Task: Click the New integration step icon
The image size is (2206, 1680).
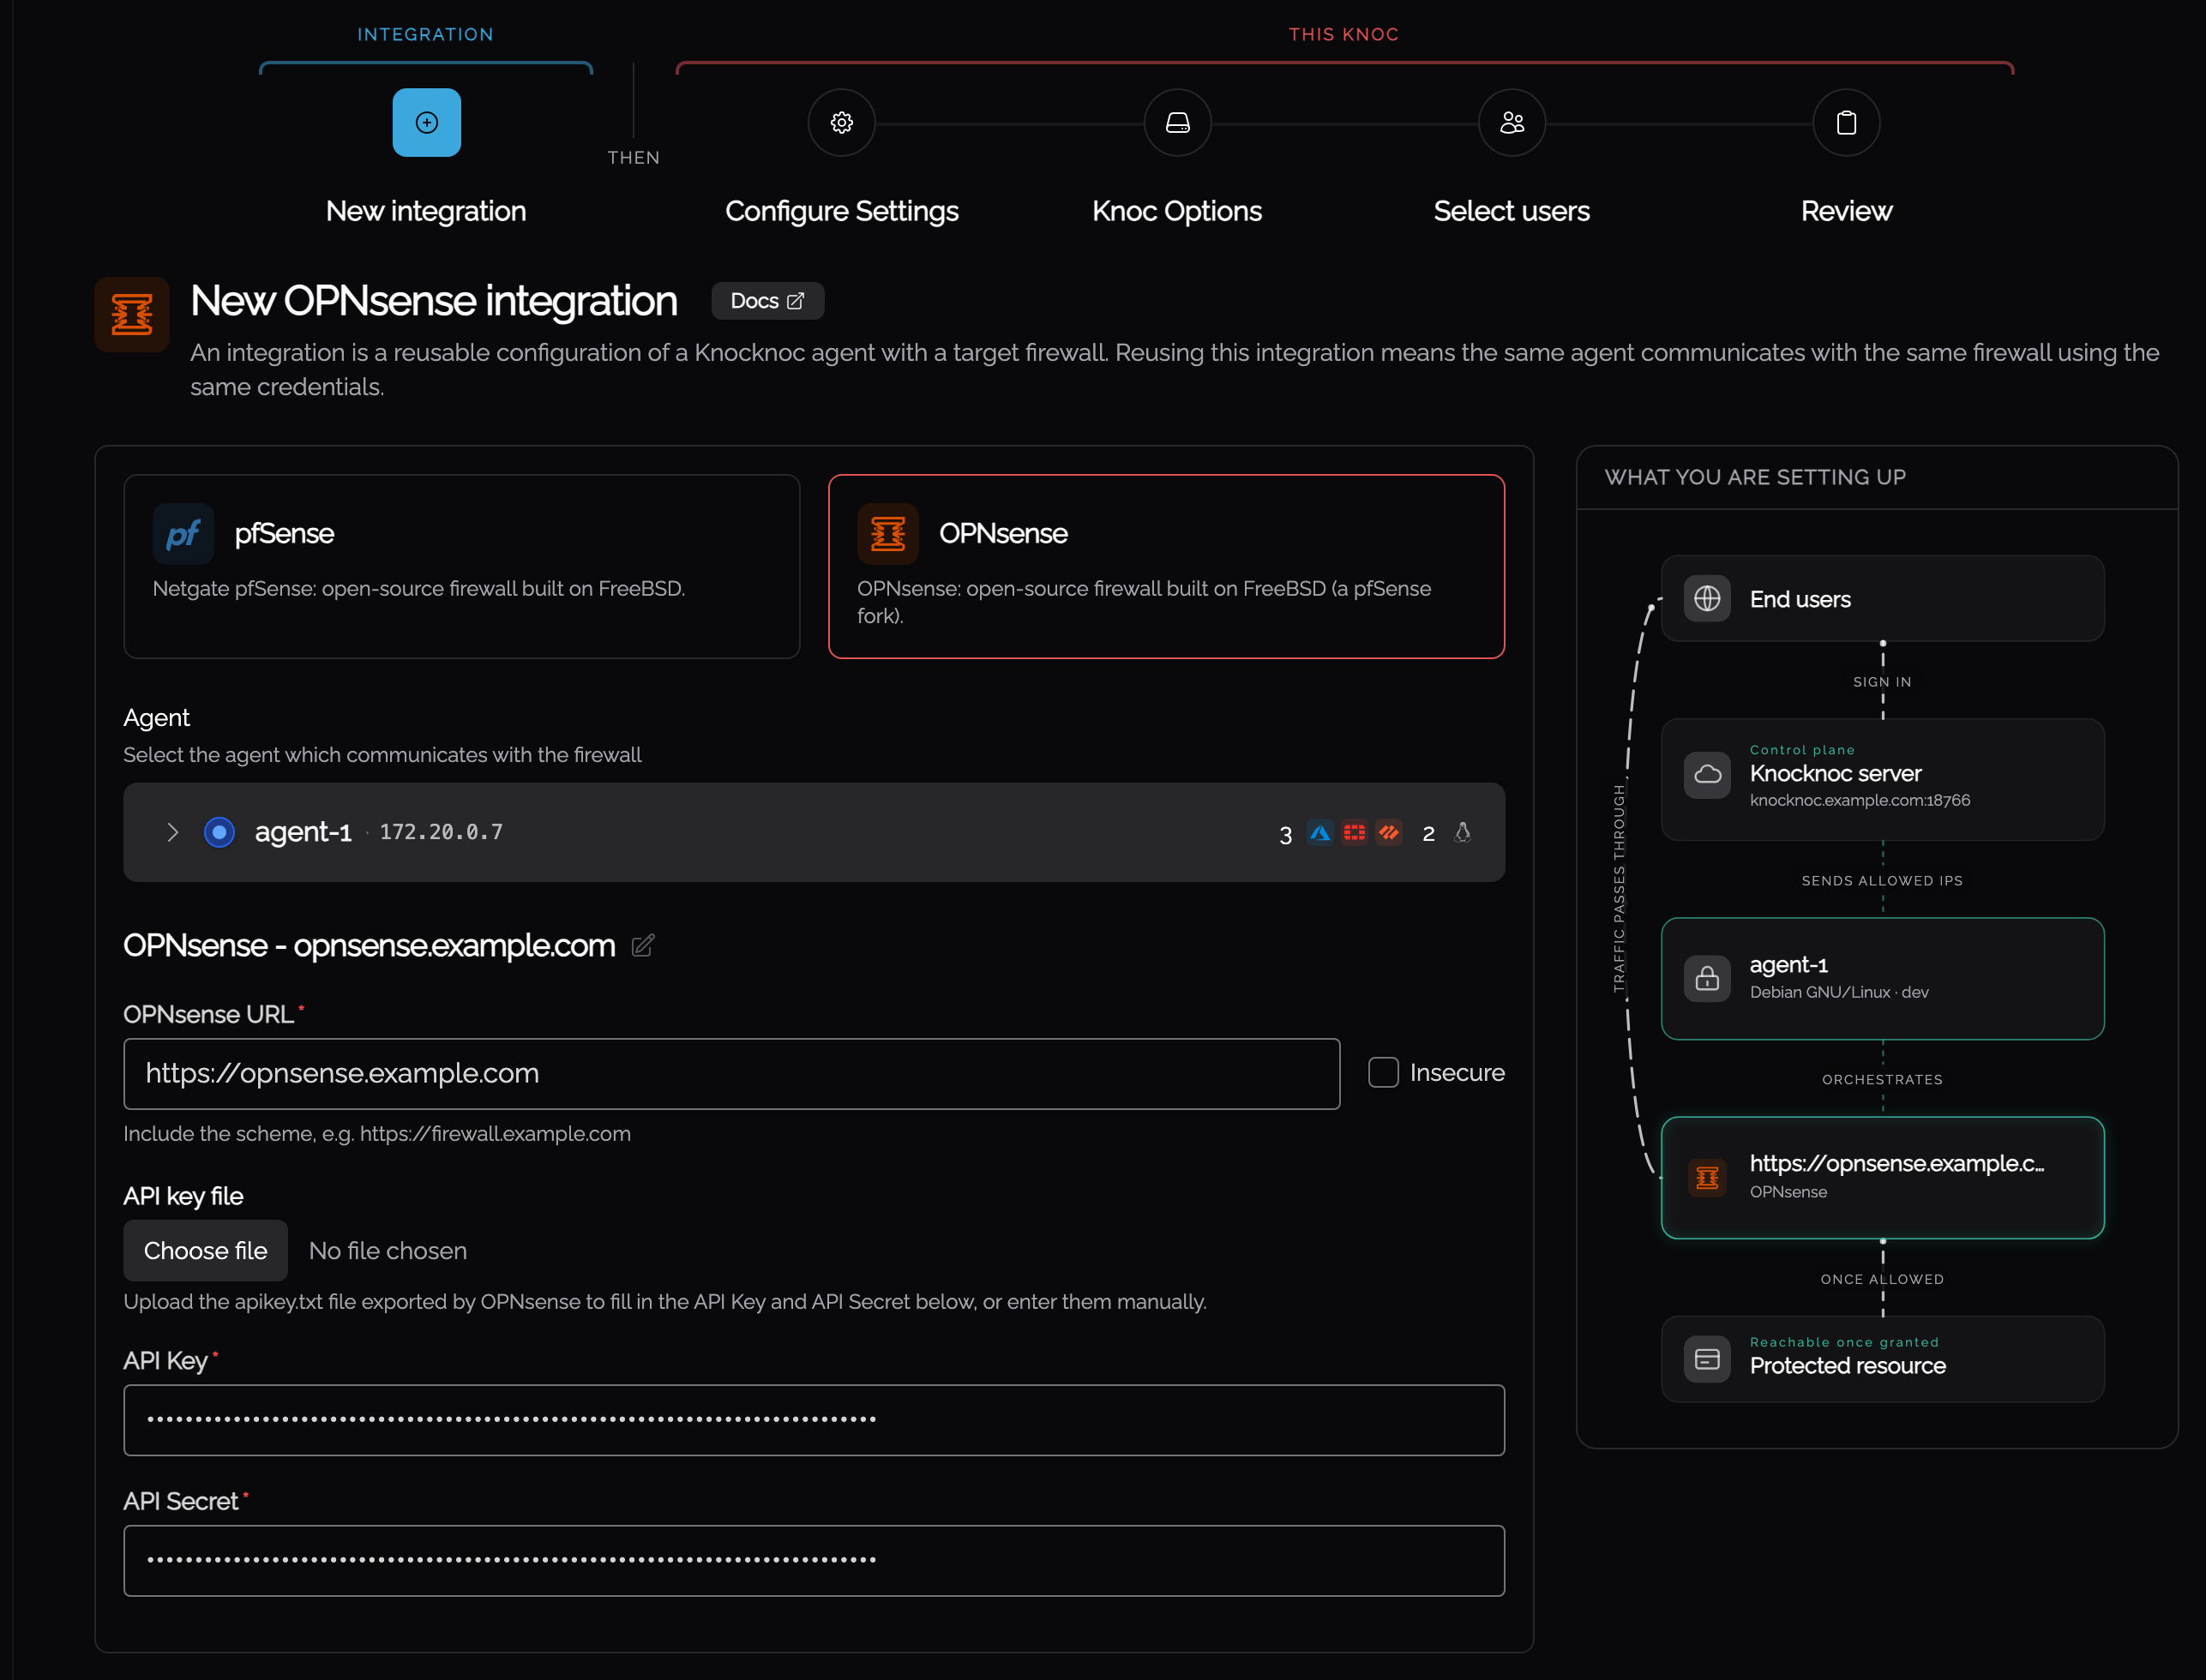Action: pos(426,123)
